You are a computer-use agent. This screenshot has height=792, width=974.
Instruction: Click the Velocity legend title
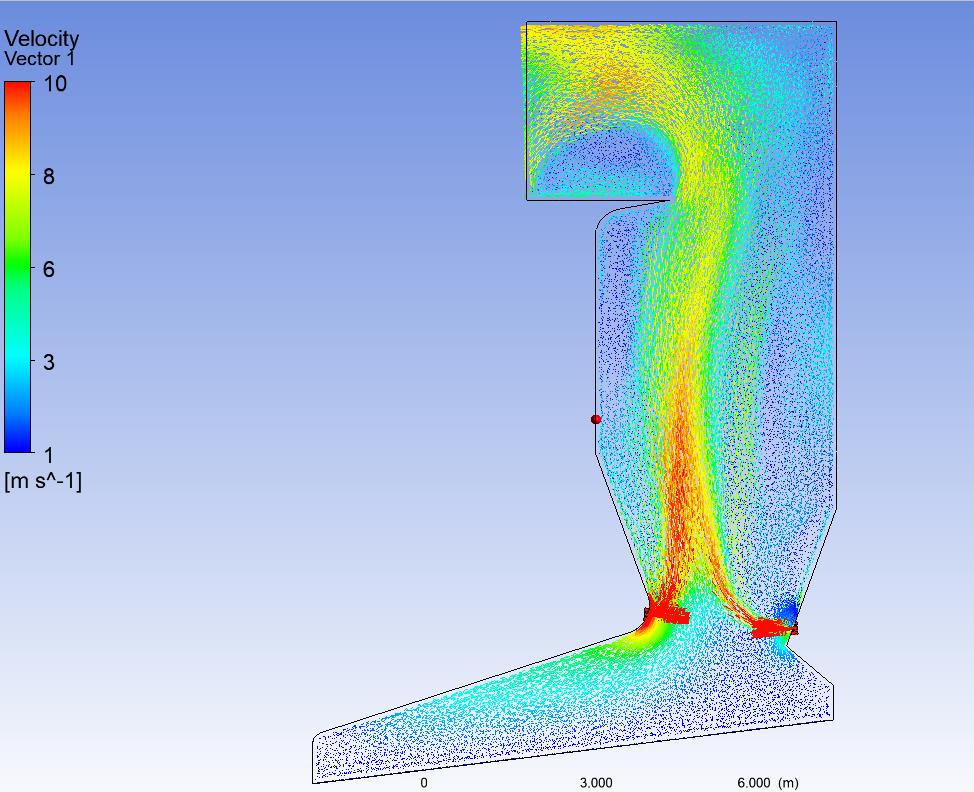click(42, 39)
